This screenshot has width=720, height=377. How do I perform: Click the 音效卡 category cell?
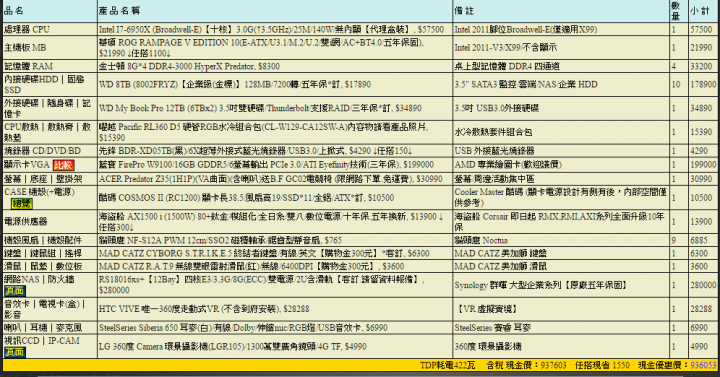[x=50, y=309]
